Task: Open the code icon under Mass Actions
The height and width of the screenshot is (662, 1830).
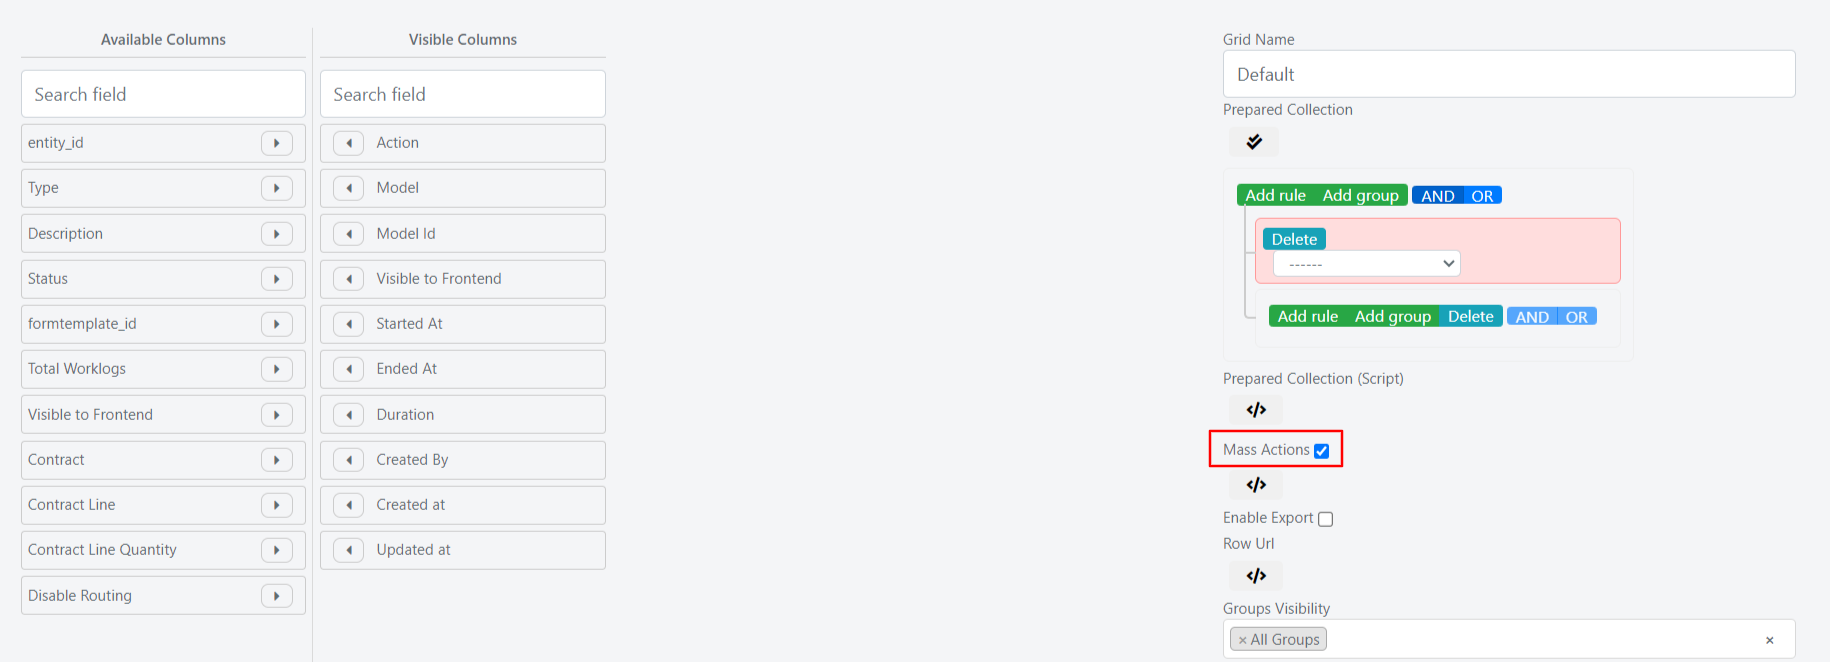Action: point(1256,485)
